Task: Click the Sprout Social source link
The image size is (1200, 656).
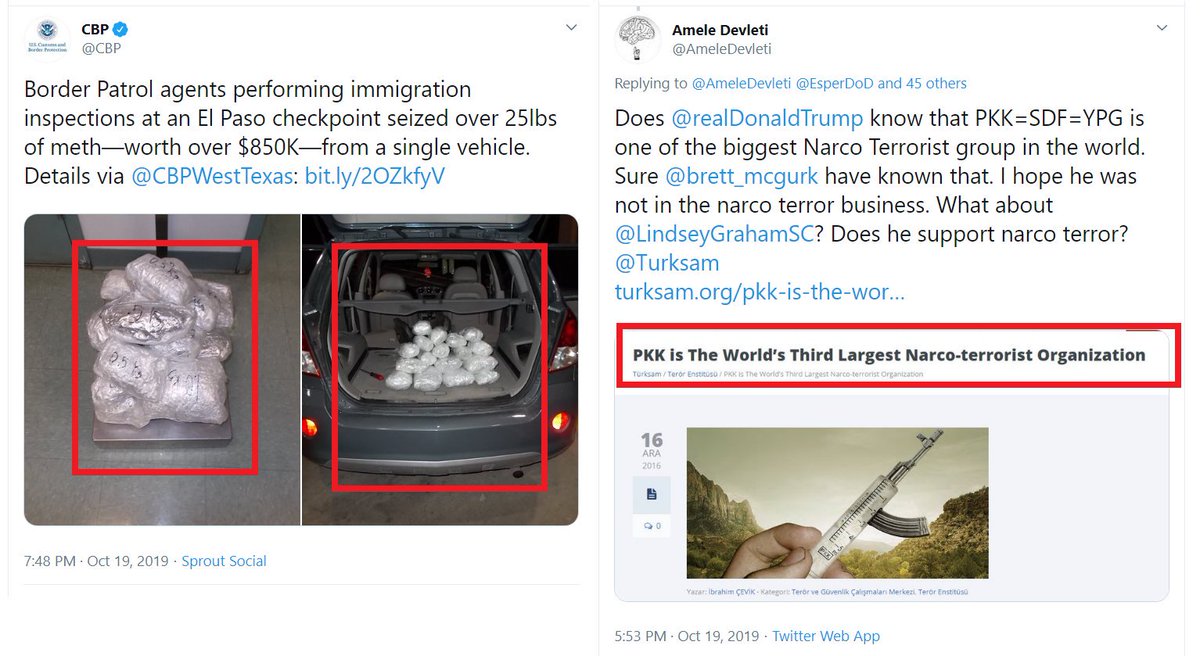Action: [x=224, y=561]
